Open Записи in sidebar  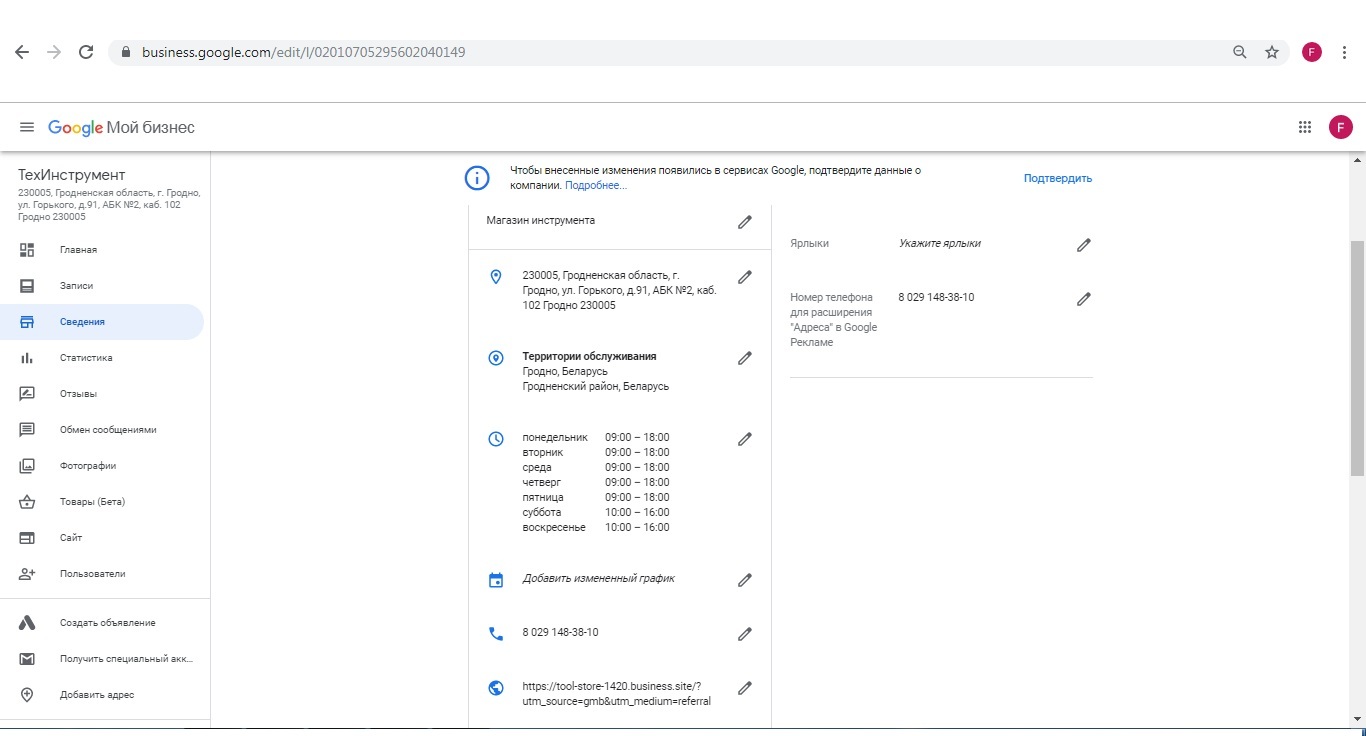tap(102, 286)
